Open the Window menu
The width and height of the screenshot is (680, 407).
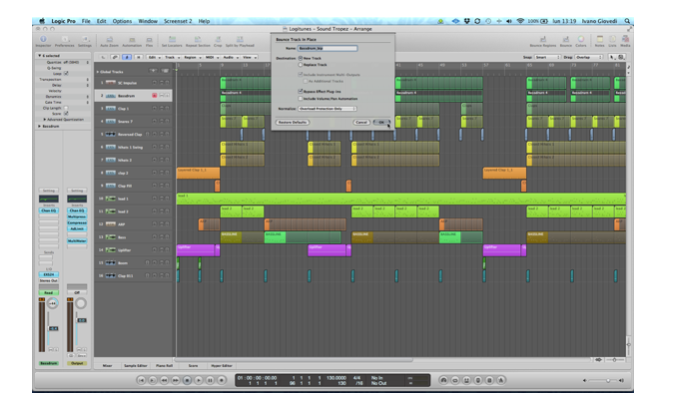tap(147, 21)
